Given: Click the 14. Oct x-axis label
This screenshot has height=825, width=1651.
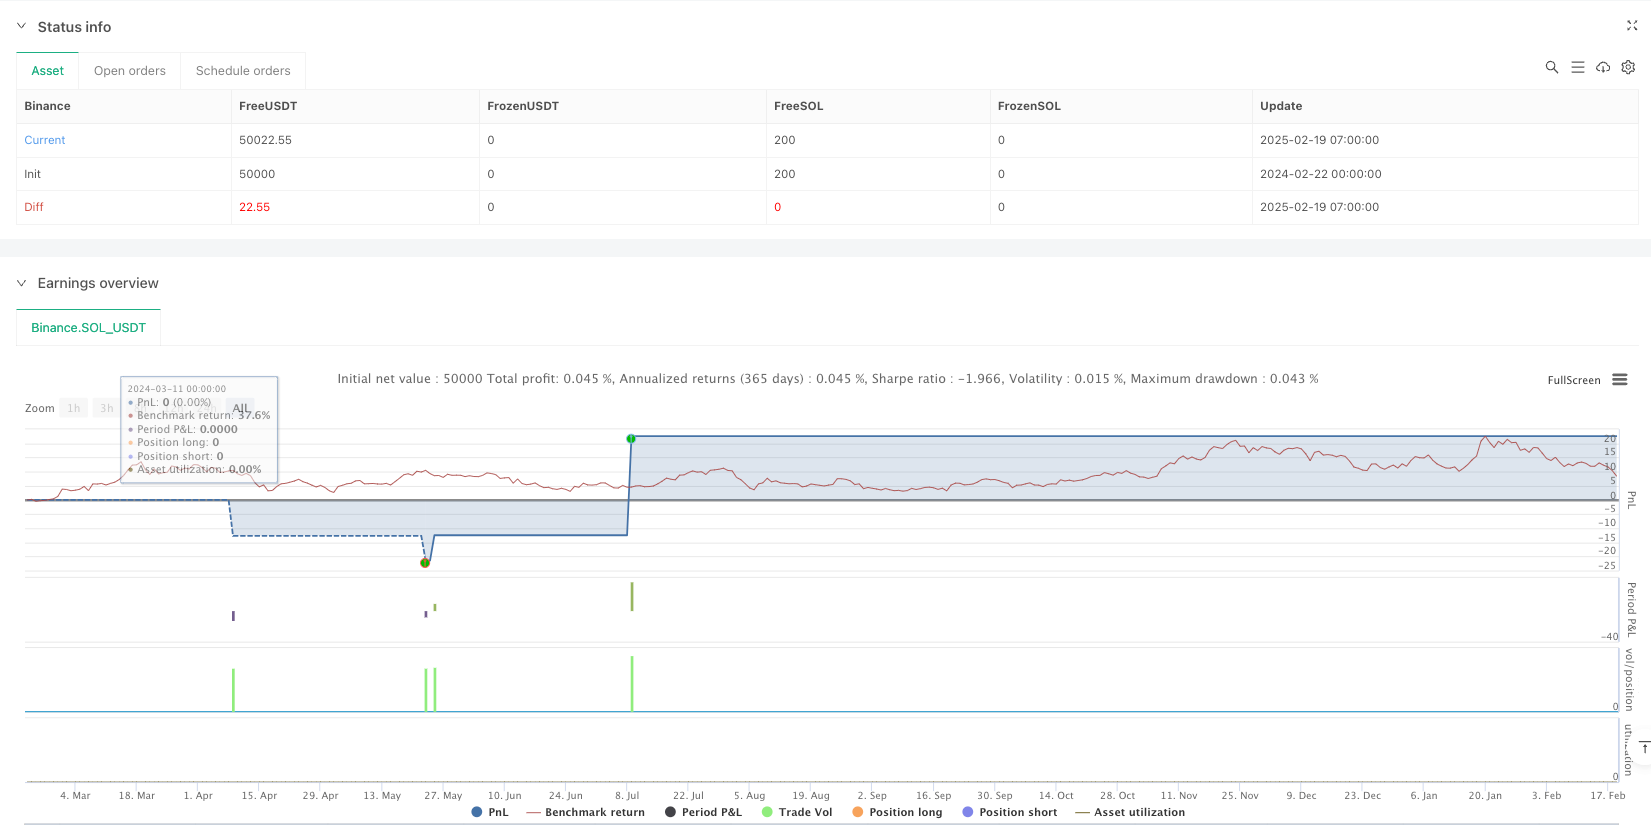Looking at the screenshot, I should pos(1056,796).
